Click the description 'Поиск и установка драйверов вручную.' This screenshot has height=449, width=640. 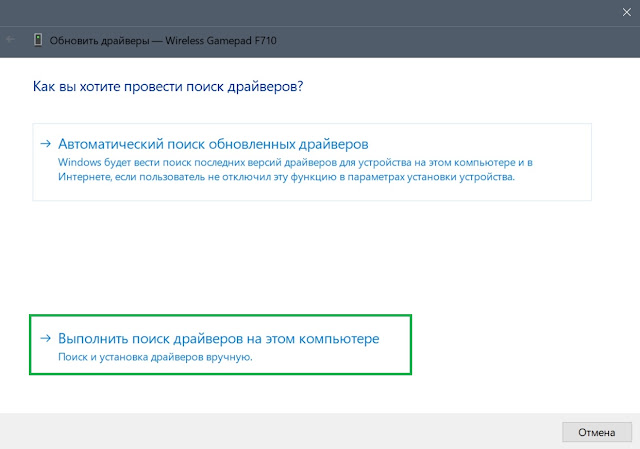[155, 357]
